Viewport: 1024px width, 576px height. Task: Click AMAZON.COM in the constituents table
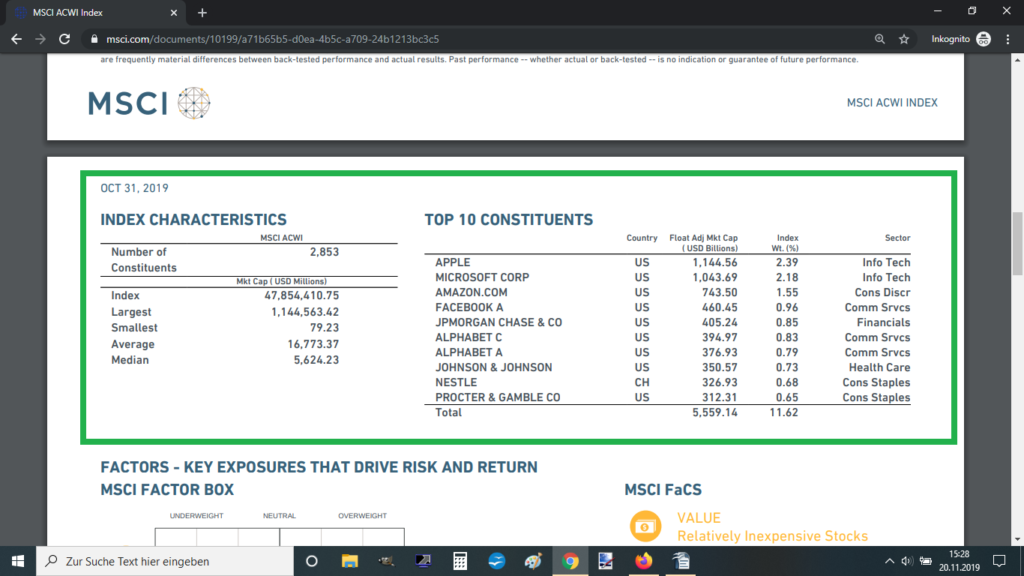471,293
